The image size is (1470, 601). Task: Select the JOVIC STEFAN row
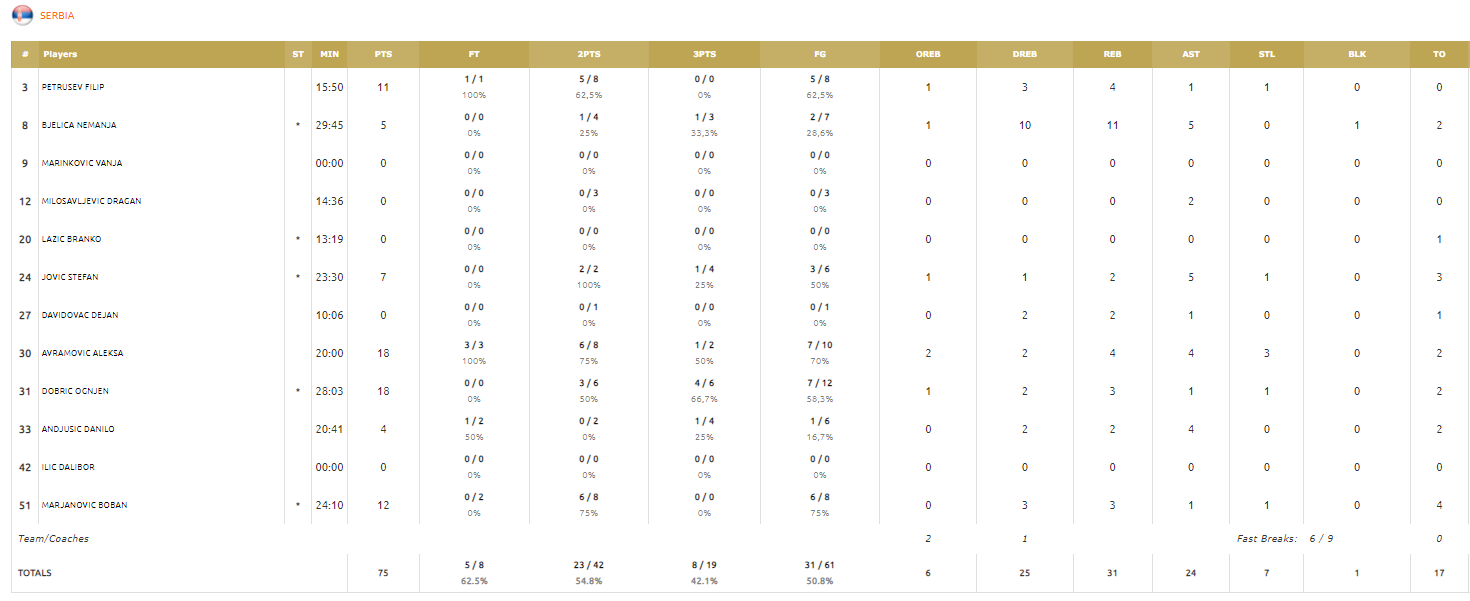click(x=739, y=277)
